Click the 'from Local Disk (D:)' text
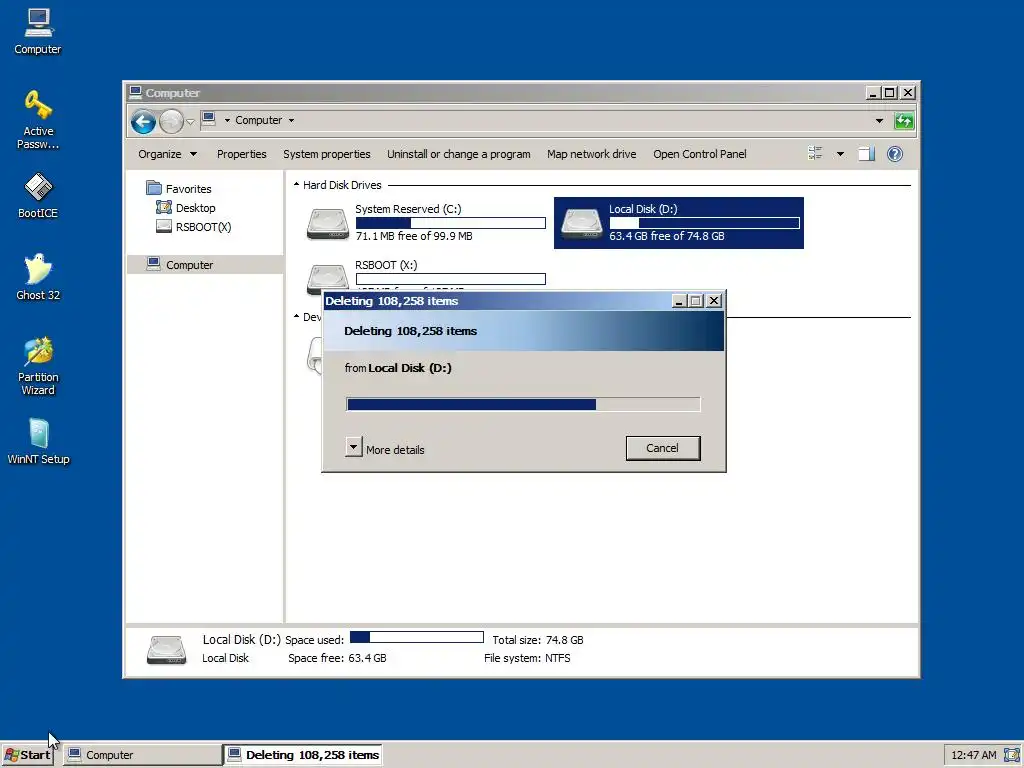The width and height of the screenshot is (1024, 768). click(x=398, y=368)
